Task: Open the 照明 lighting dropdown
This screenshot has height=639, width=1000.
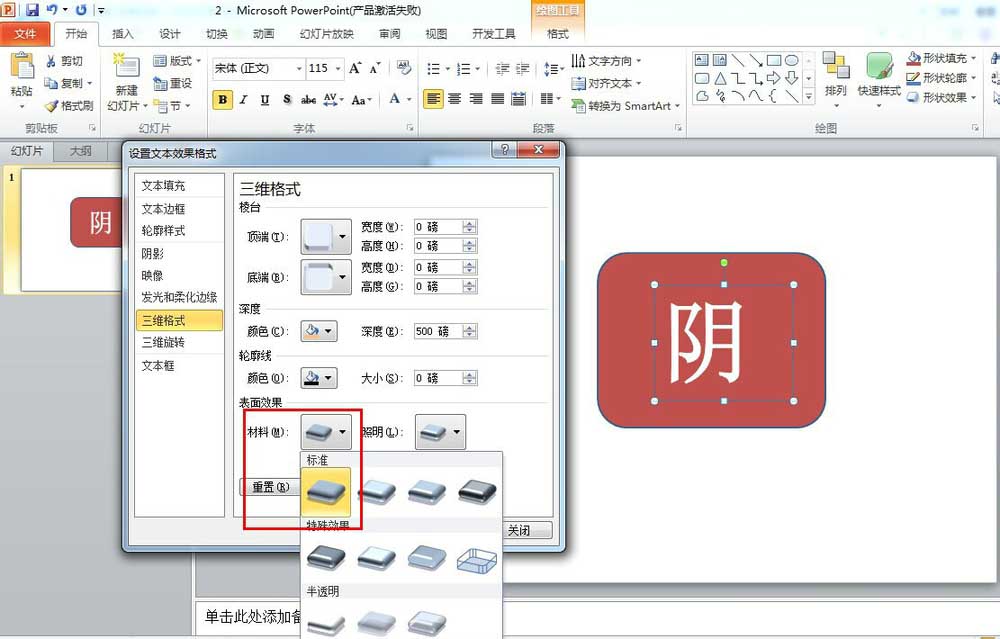Action: point(438,431)
